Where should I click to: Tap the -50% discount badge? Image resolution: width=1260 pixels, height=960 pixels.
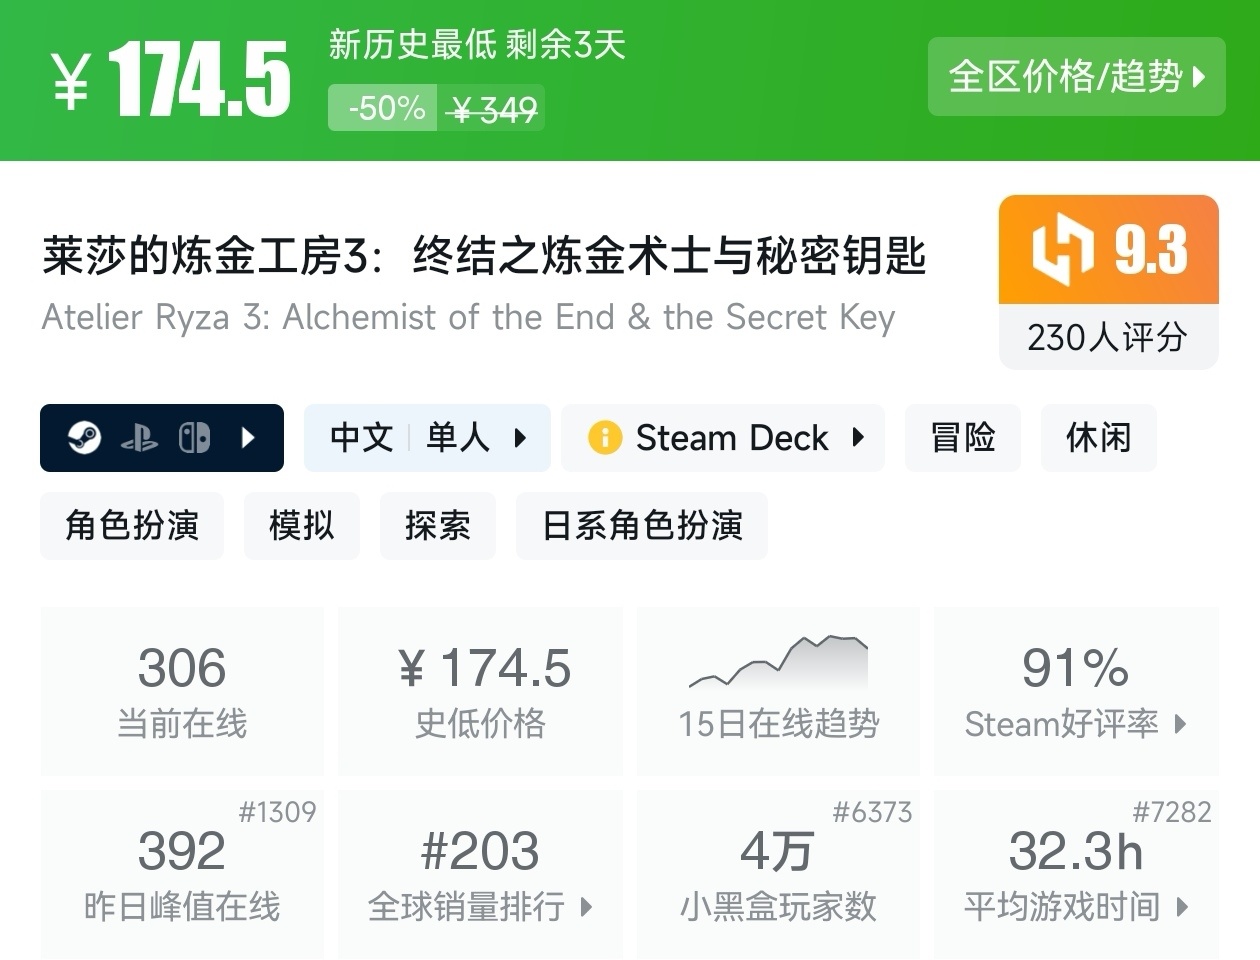[x=386, y=108]
